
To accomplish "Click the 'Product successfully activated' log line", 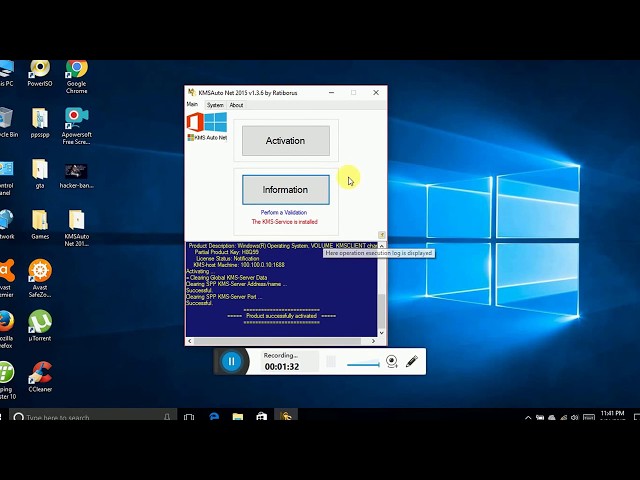I will (282, 316).
